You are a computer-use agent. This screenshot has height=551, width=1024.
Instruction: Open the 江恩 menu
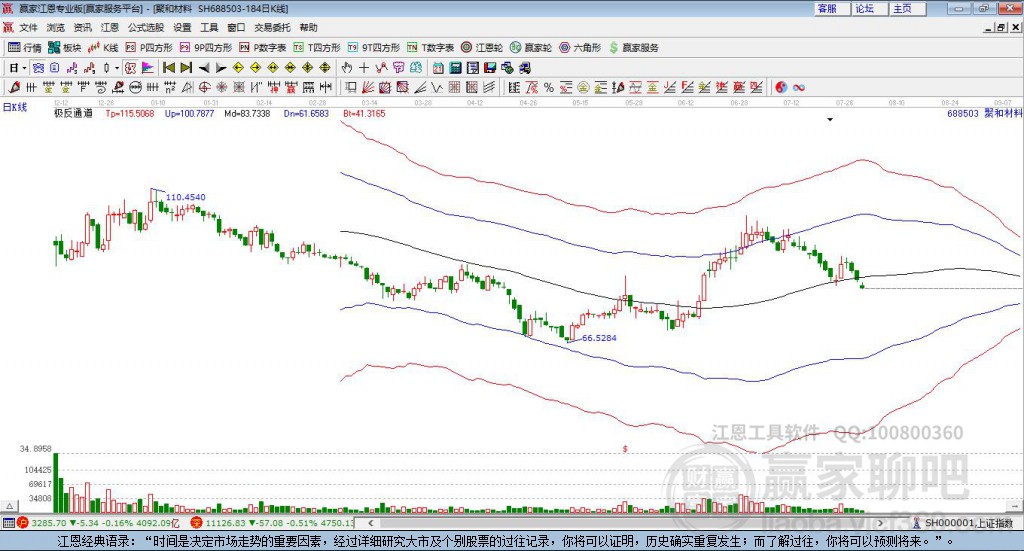pos(110,27)
